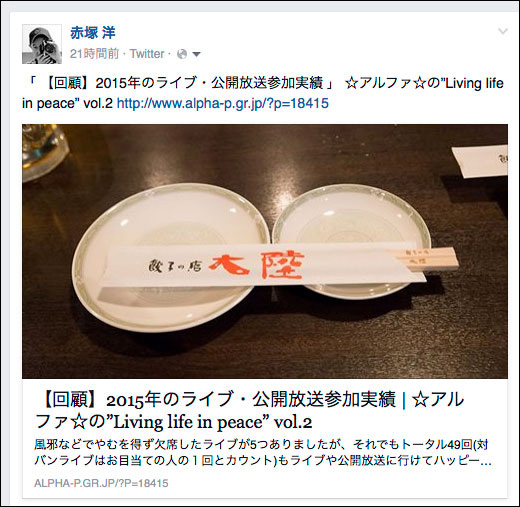Open the 21時間前 timestamp link
520x507 pixels.
pyautogui.click(x=94, y=54)
